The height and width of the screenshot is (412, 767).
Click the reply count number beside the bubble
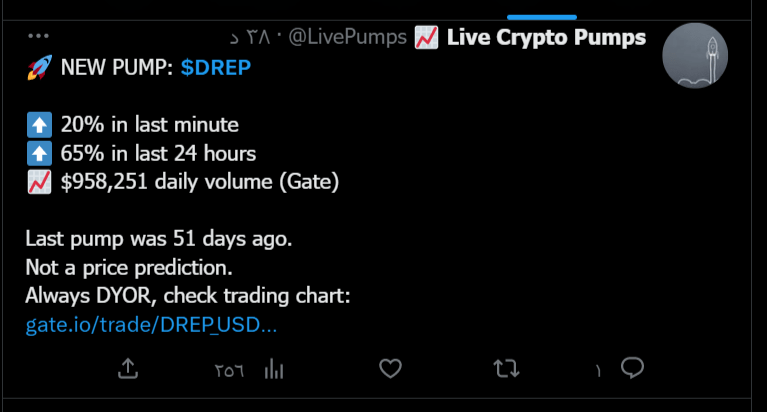[x=598, y=371]
